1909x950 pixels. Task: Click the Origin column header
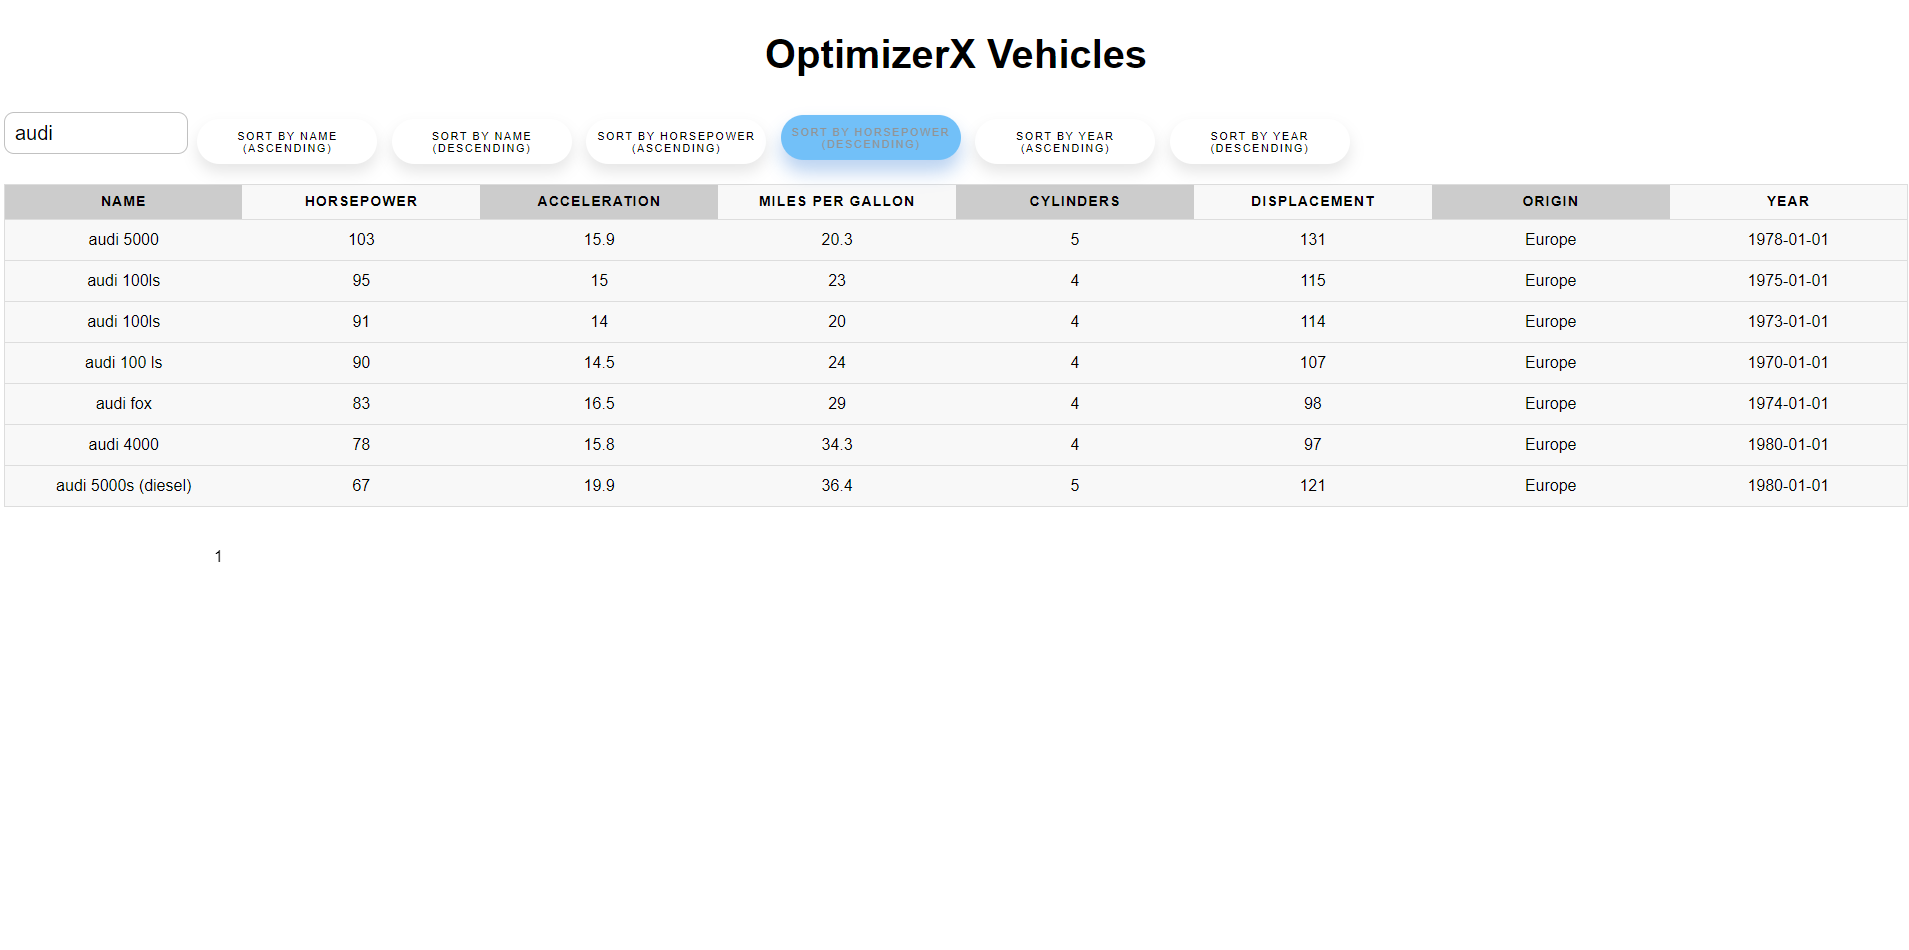pos(1550,201)
